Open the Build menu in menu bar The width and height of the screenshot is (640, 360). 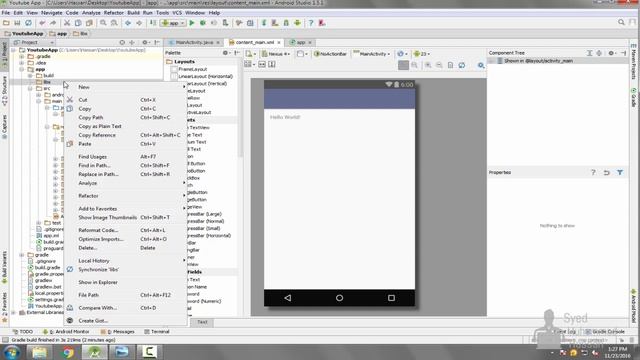click(x=133, y=13)
